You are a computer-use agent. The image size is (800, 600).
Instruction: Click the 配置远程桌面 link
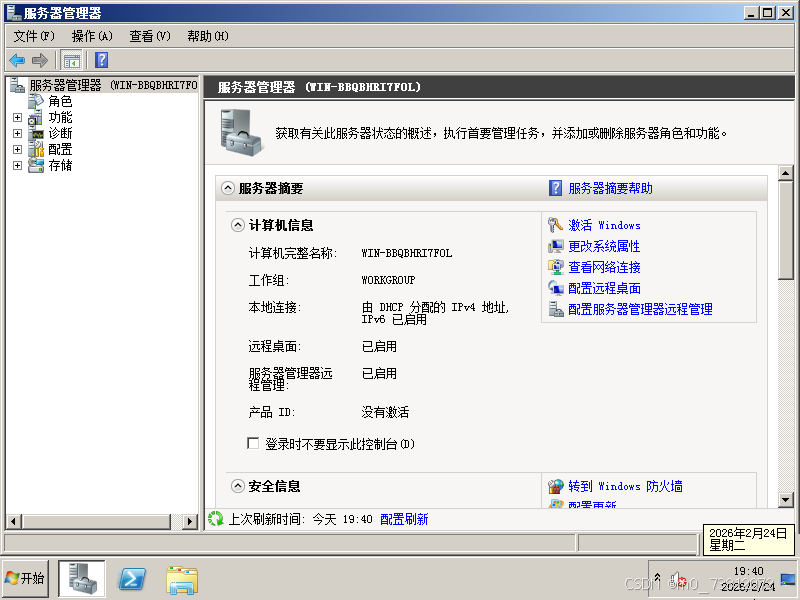coord(605,288)
